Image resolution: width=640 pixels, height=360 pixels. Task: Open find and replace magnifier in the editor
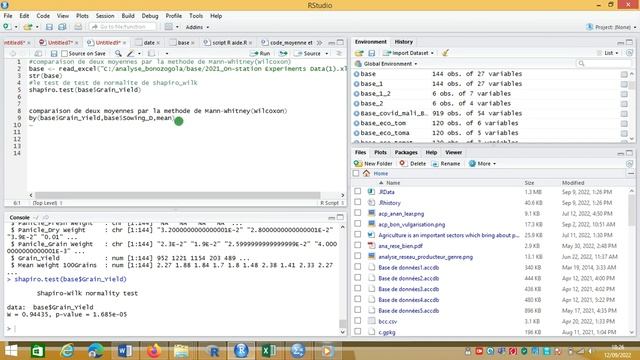[118, 53]
